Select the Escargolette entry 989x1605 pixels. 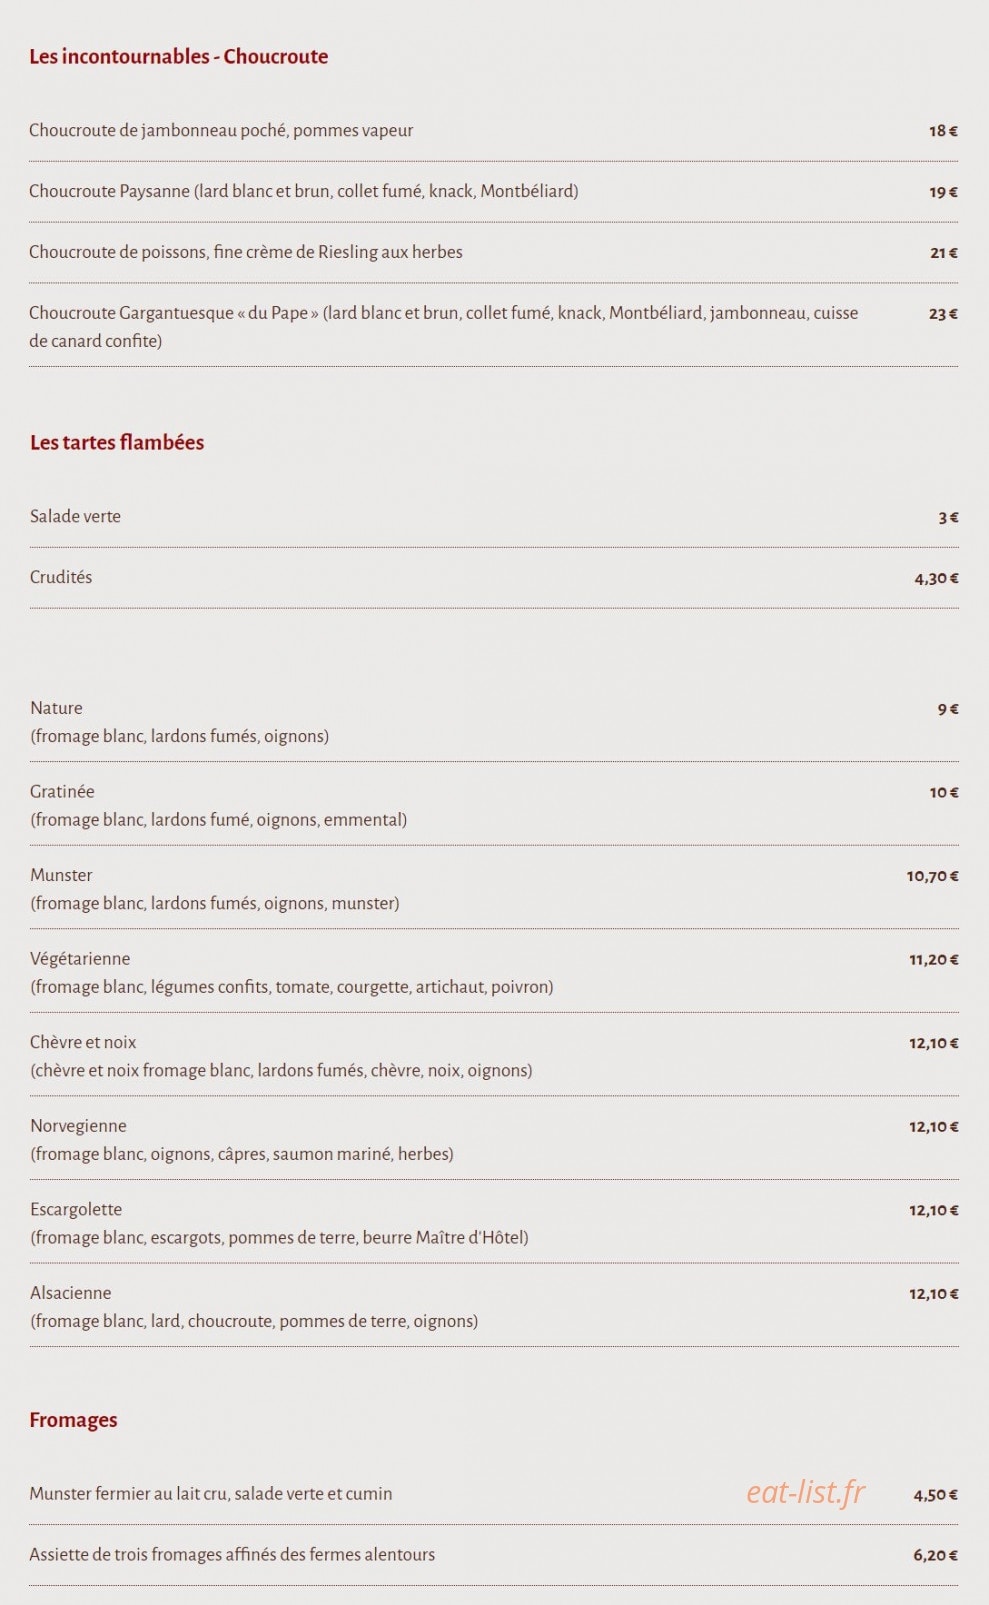point(494,1223)
